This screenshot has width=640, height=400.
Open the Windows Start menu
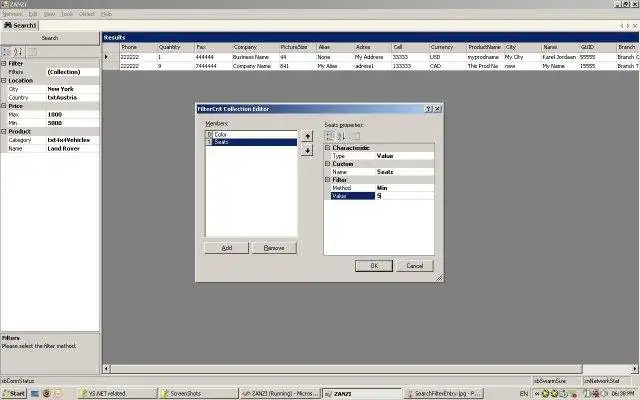coord(14,393)
